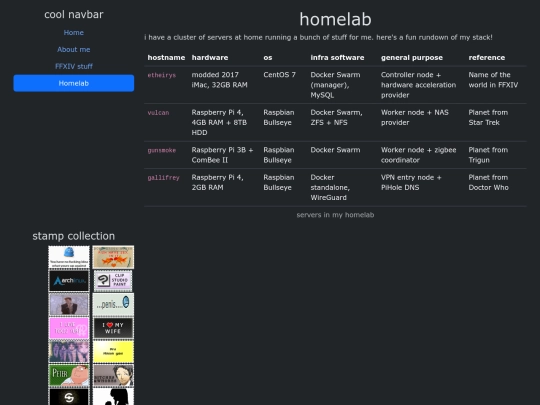Open the Peter Griffin stamp
540x405 pixels.
pos(69,375)
